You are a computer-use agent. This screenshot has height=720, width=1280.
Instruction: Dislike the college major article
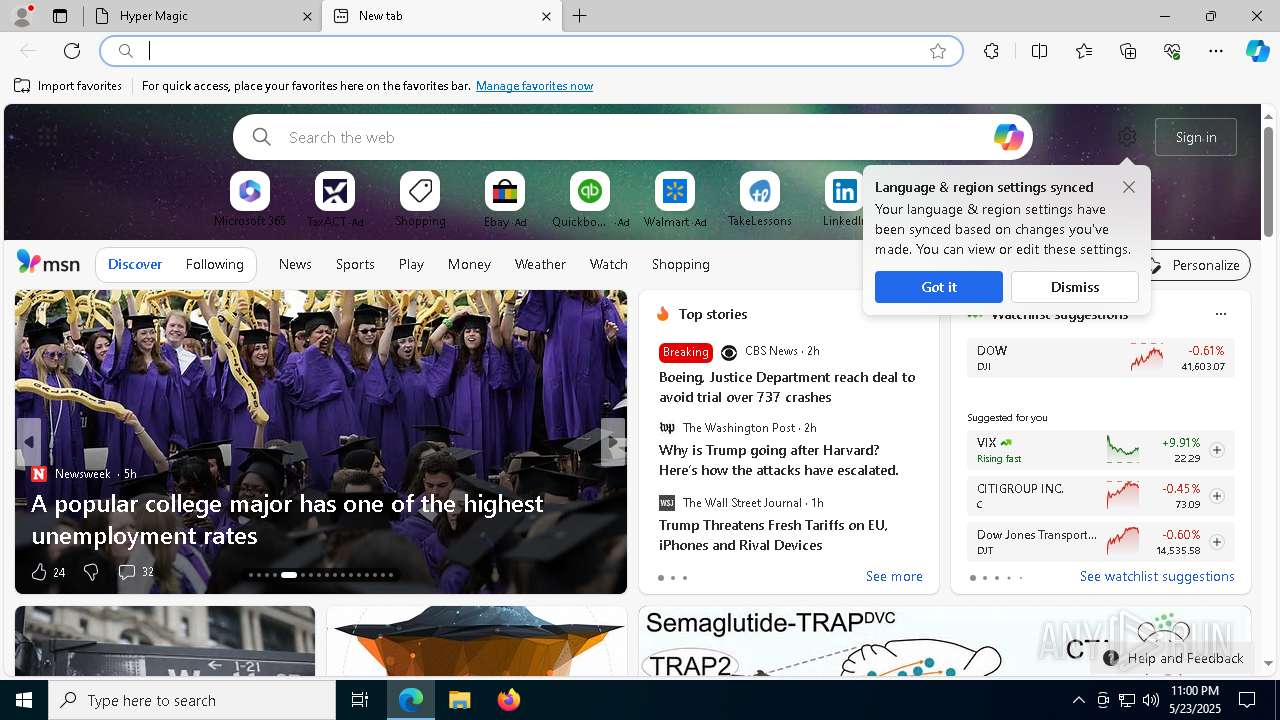tap(91, 572)
